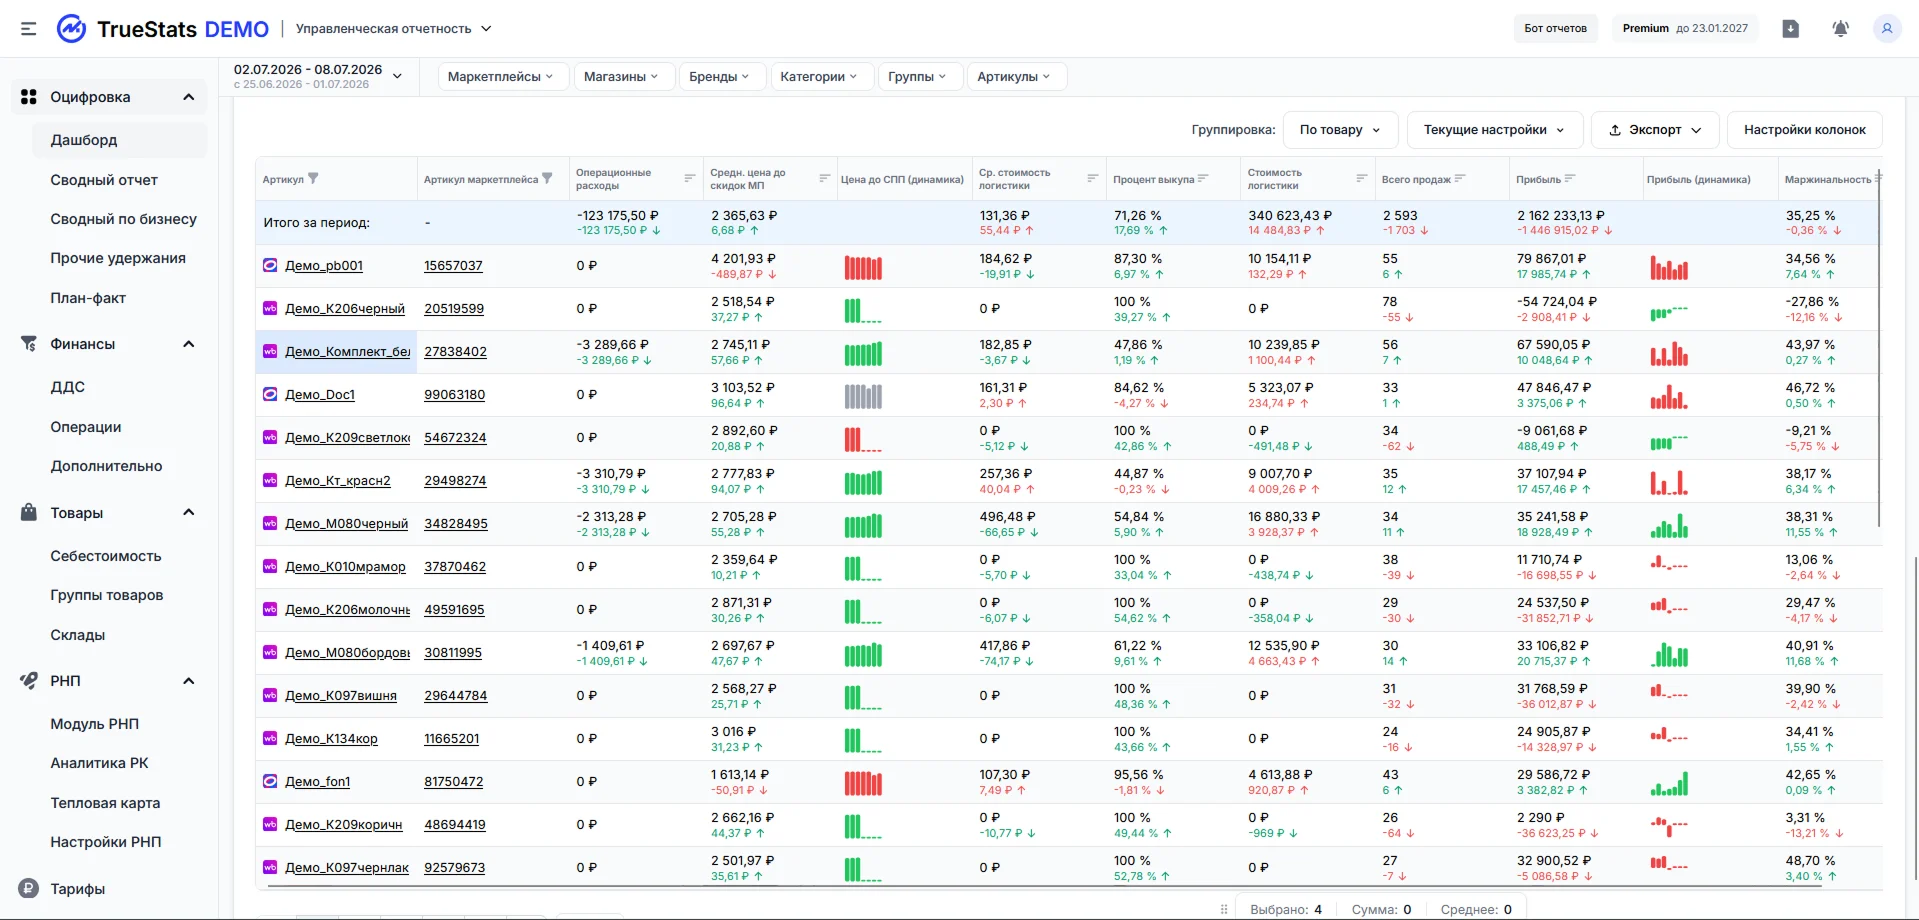Open Прочие удержания page

point(118,258)
